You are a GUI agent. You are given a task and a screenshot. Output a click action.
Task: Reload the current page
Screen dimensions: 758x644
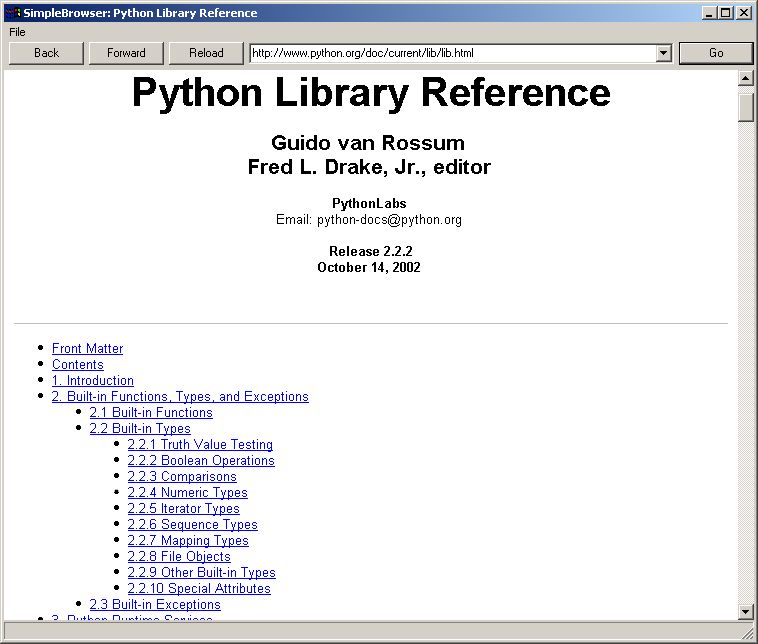pyautogui.click(x=206, y=53)
